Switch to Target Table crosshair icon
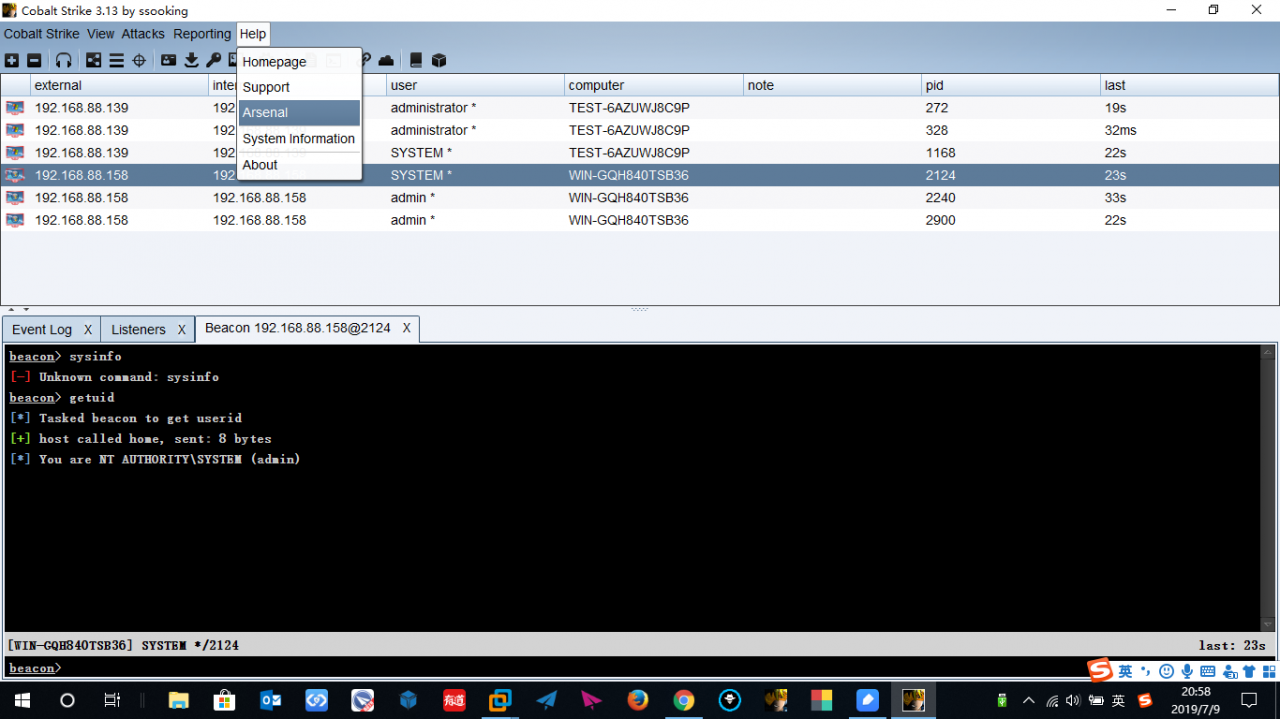The width and height of the screenshot is (1280, 719). (x=139, y=60)
